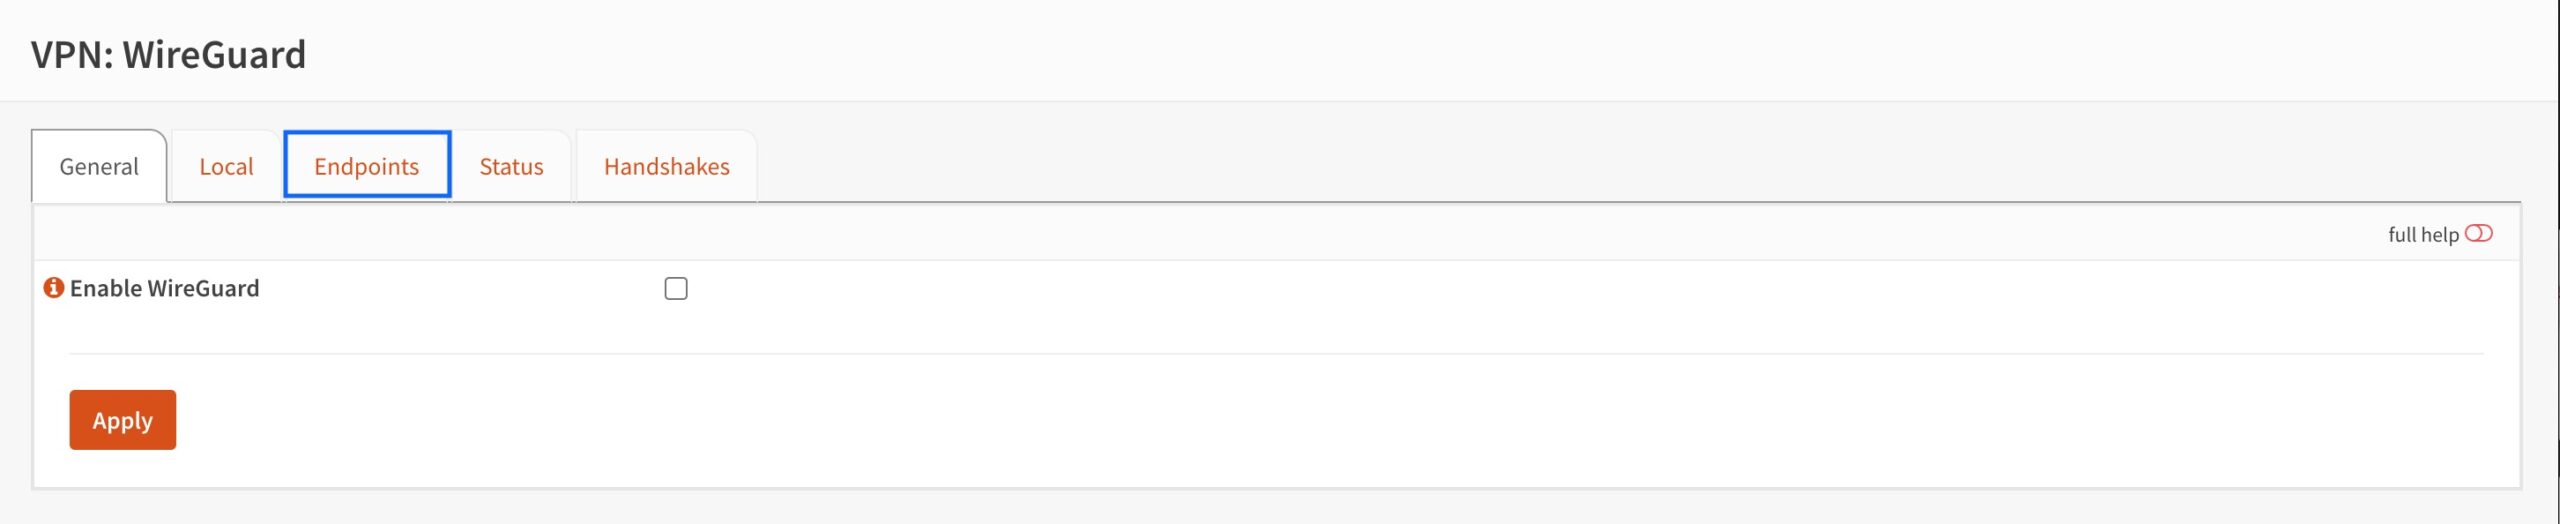Image resolution: width=2560 pixels, height=524 pixels.
Task: Go to the Endpoints tab
Action: click(x=367, y=165)
